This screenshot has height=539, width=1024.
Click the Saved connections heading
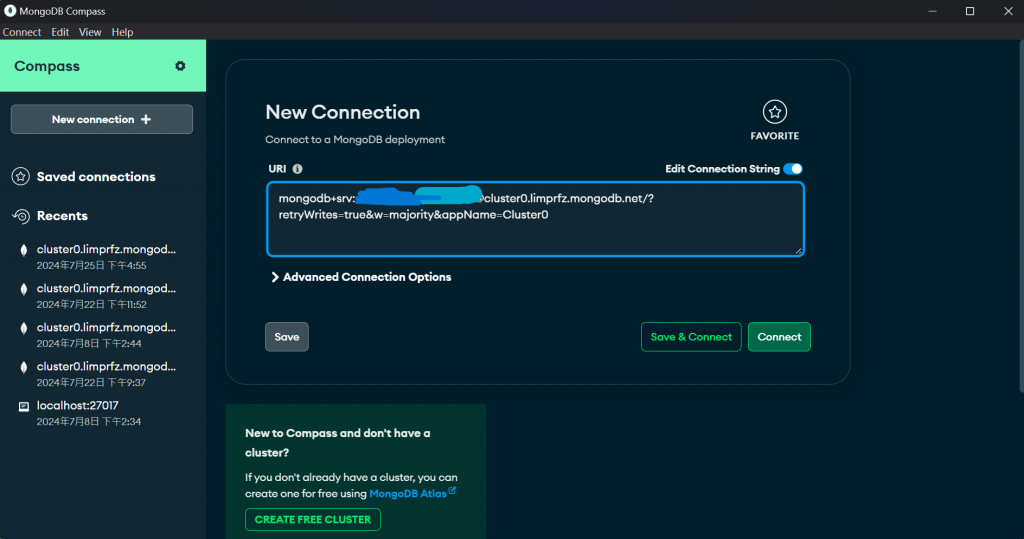[96, 176]
